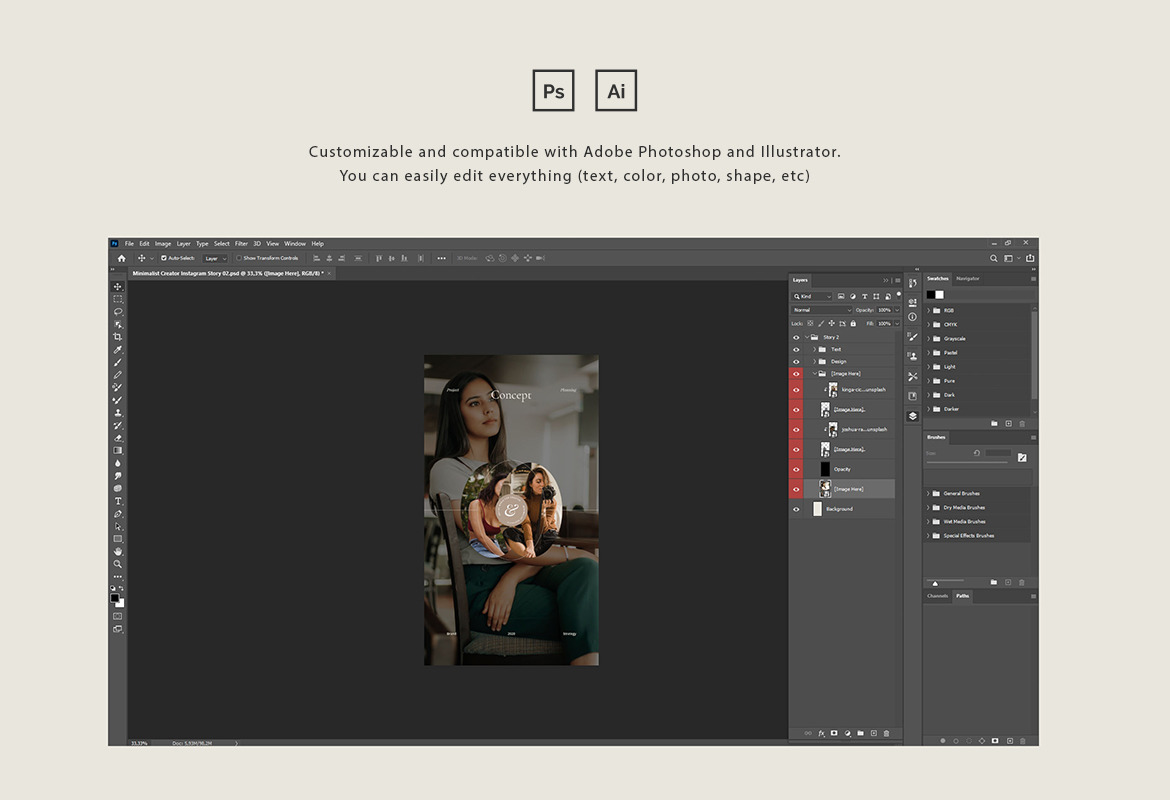Hide the kinga-cic unsplash layer
The width and height of the screenshot is (1170, 800).
pyautogui.click(x=796, y=390)
